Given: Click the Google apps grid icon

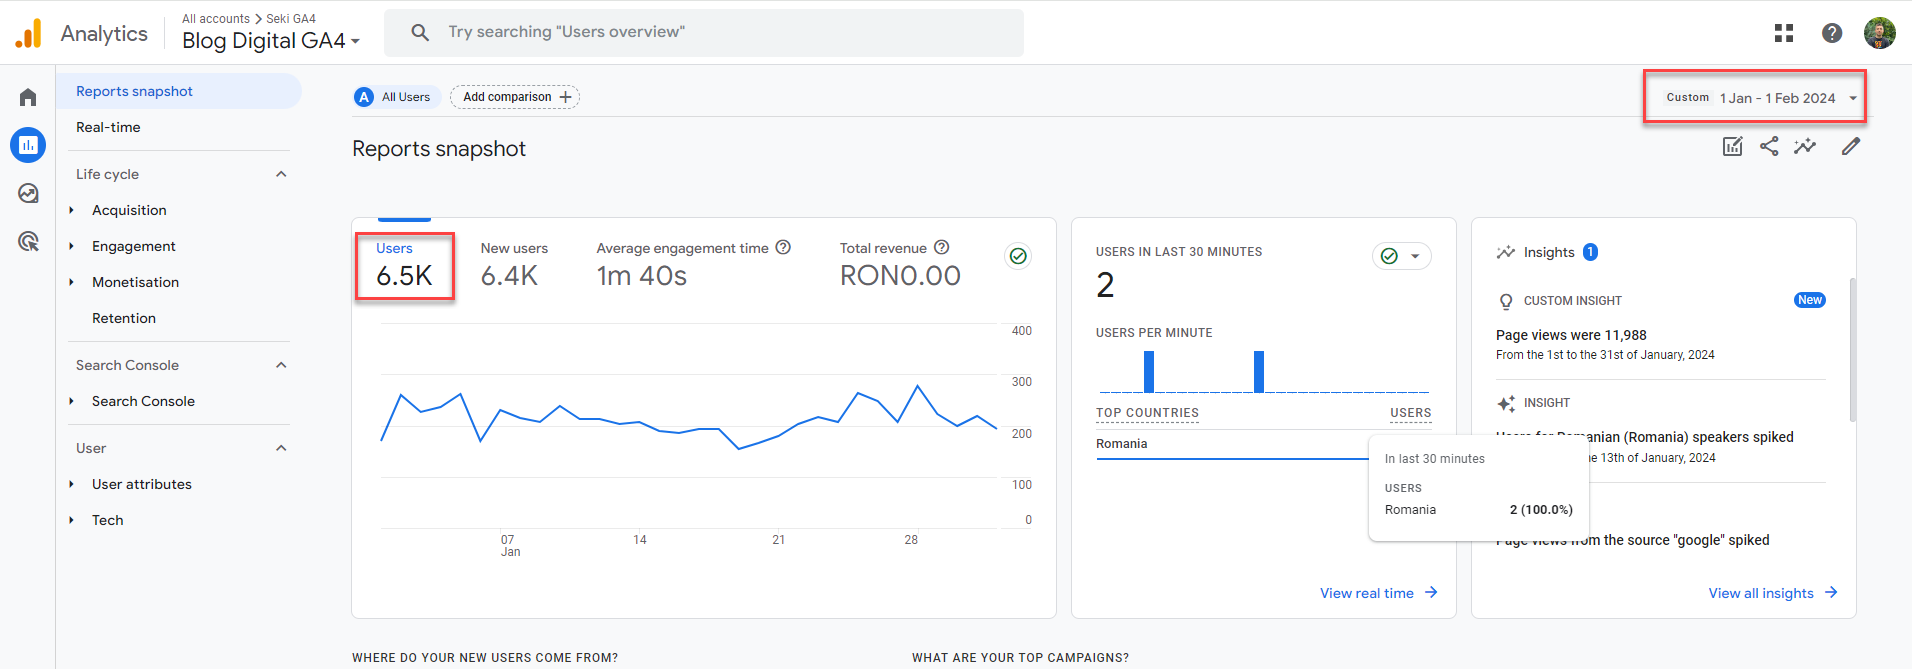Looking at the screenshot, I should [x=1783, y=33].
